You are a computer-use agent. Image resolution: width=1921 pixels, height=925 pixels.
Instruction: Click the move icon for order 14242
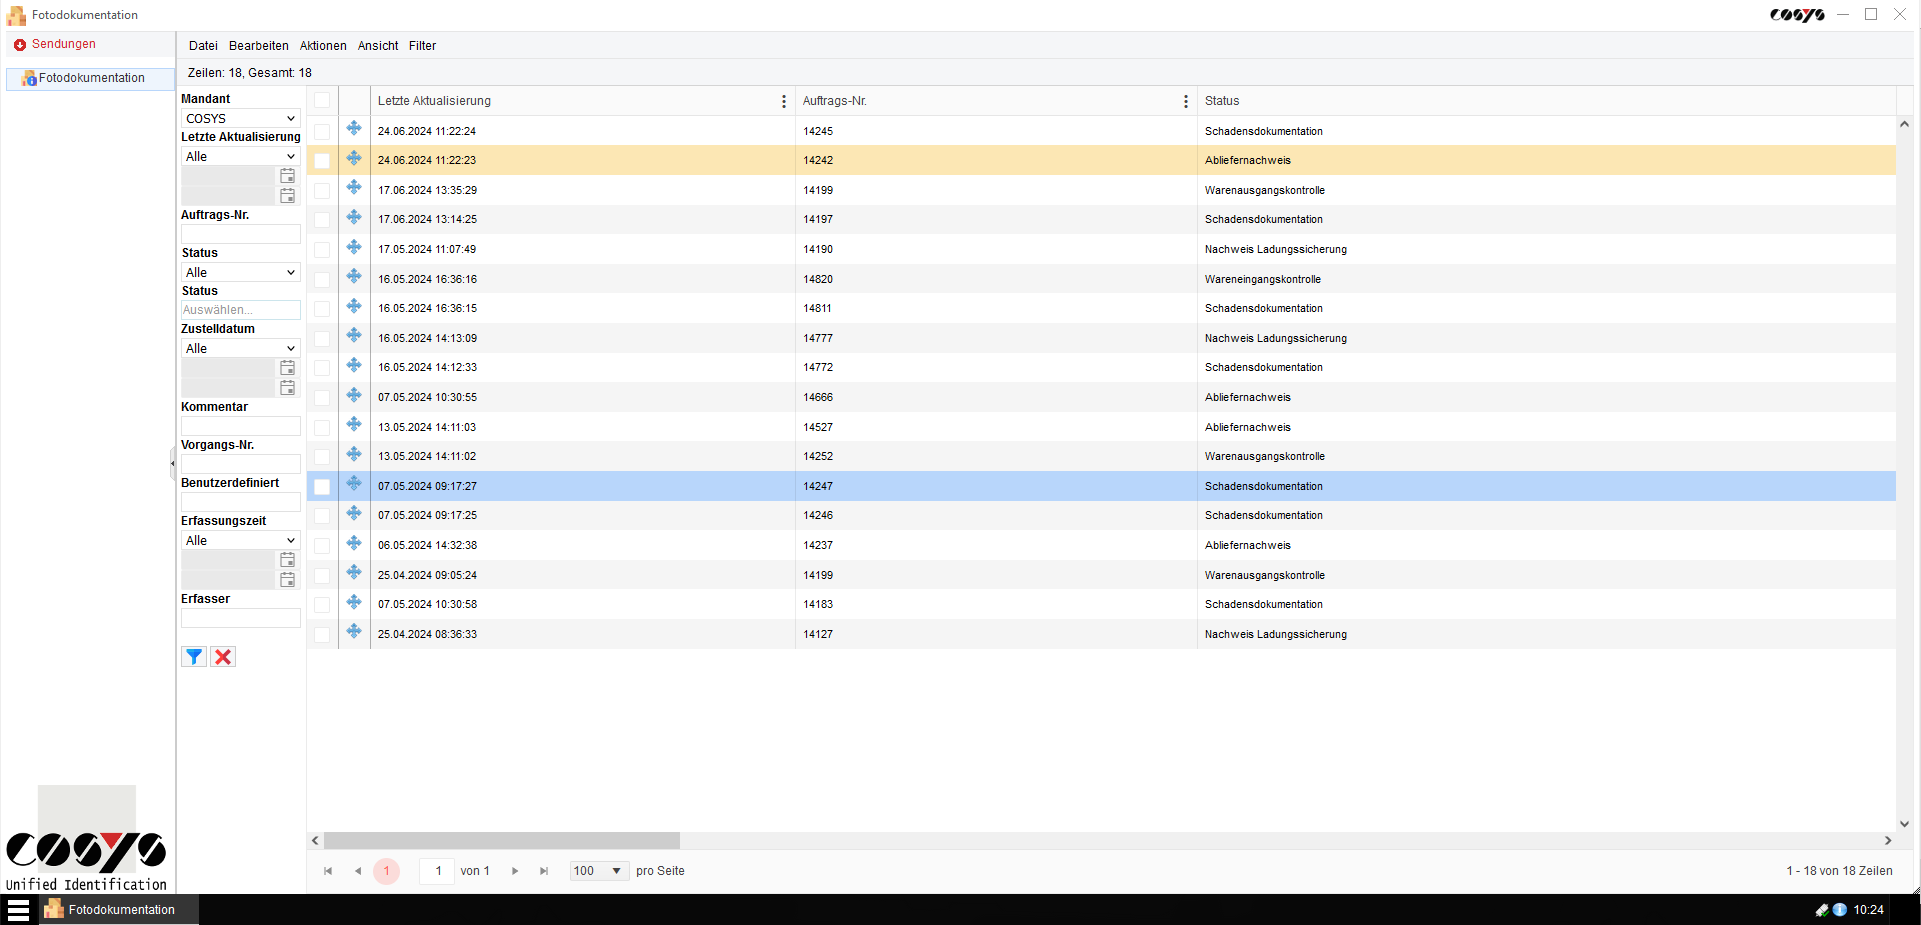click(354, 158)
